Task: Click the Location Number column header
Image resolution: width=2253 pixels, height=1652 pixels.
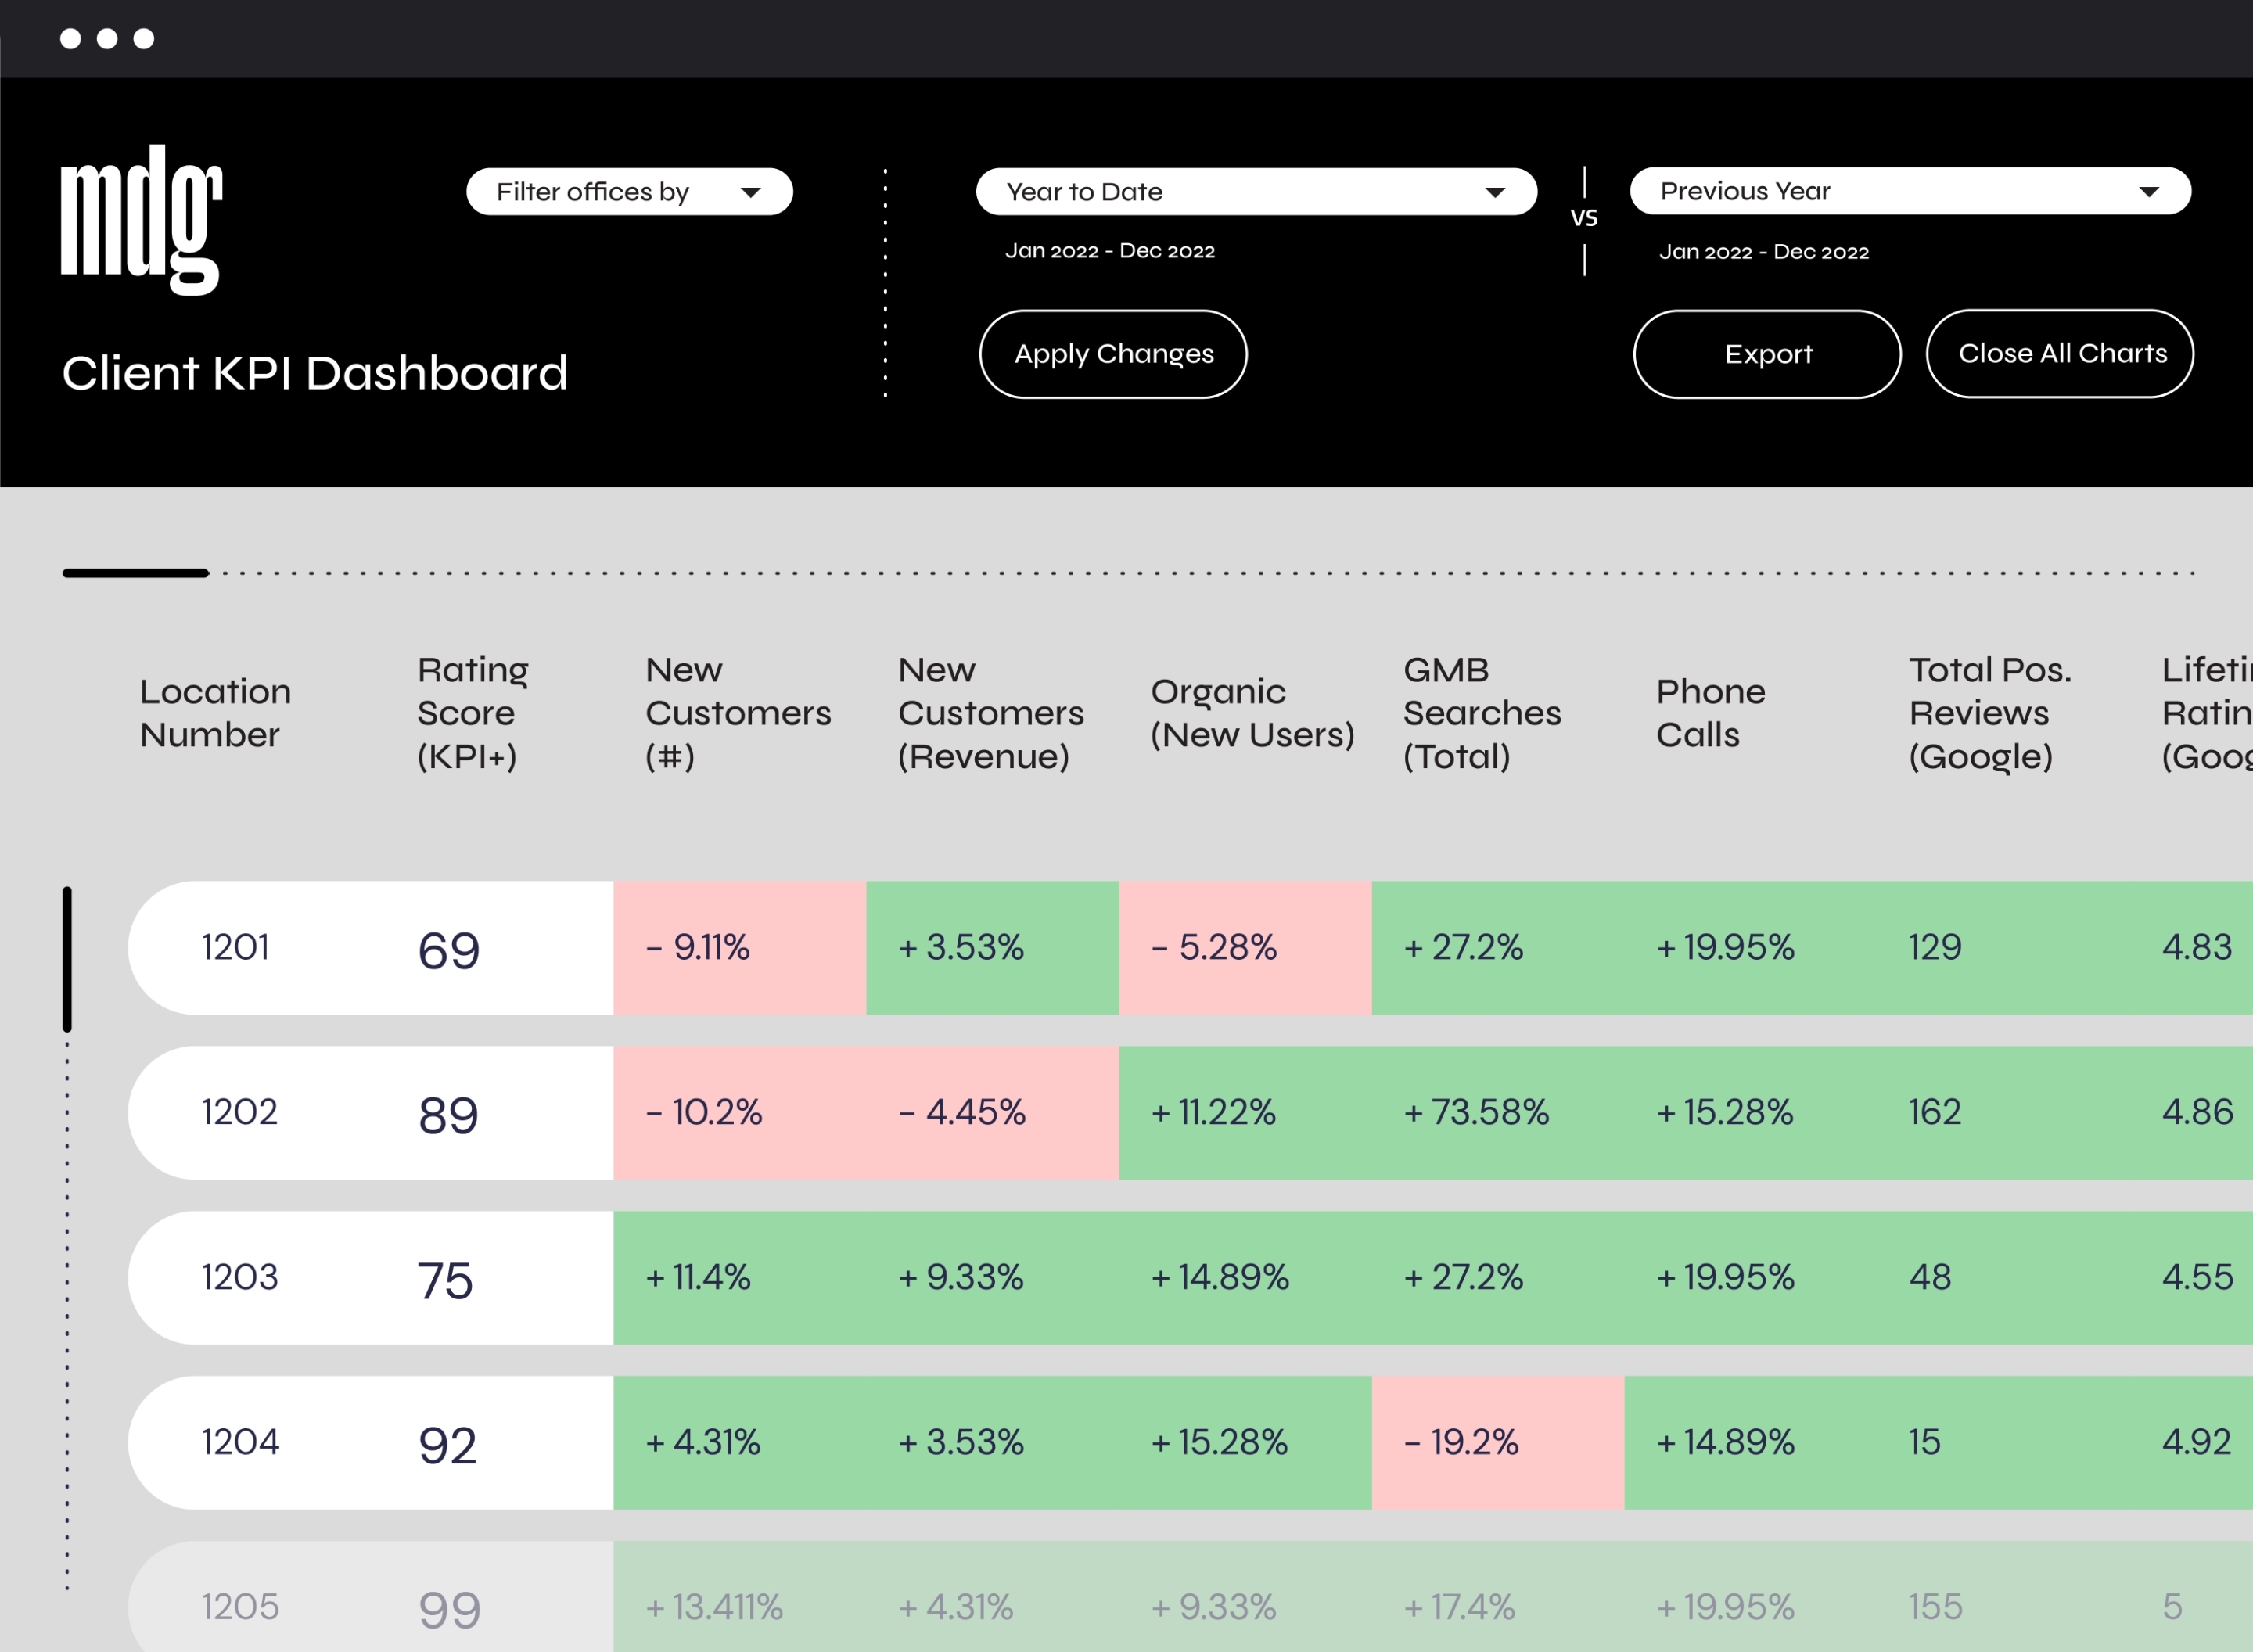Action: pos(216,713)
